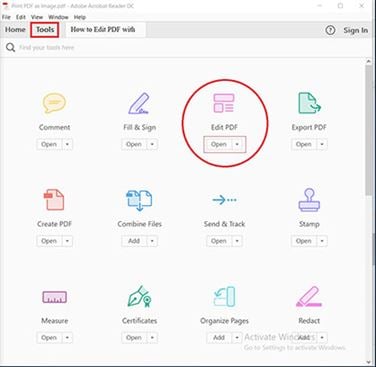Open the Stamp tool
Viewport: 376px width, 367px height.
pyautogui.click(x=303, y=241)
